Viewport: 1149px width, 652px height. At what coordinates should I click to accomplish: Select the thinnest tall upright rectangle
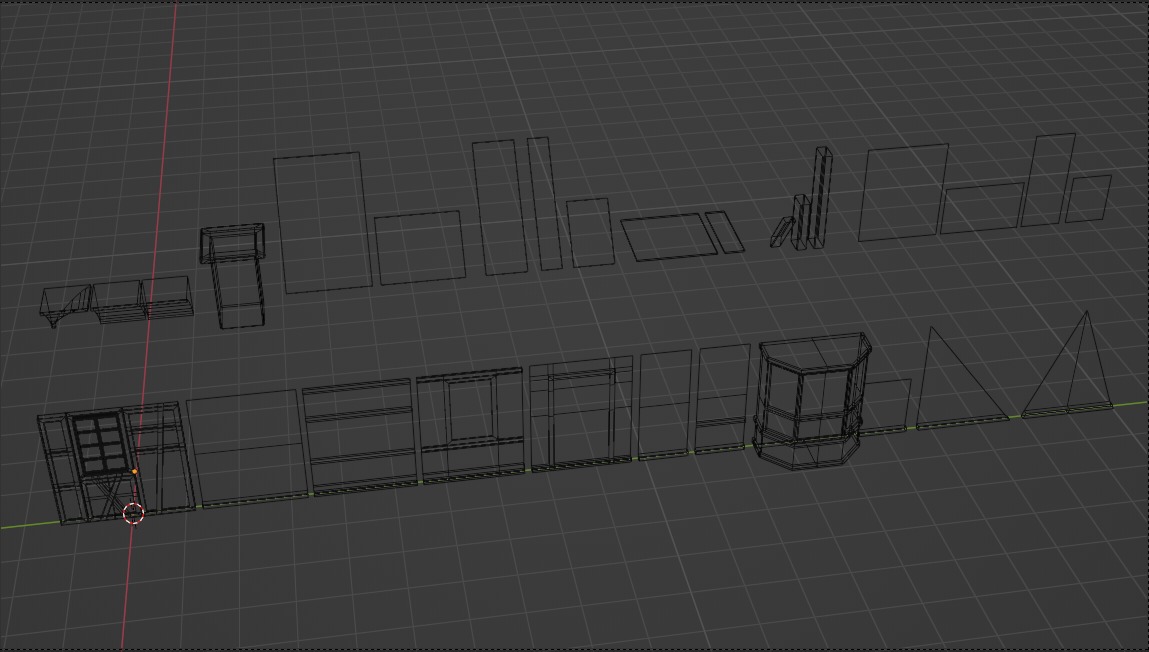[544, 204]
